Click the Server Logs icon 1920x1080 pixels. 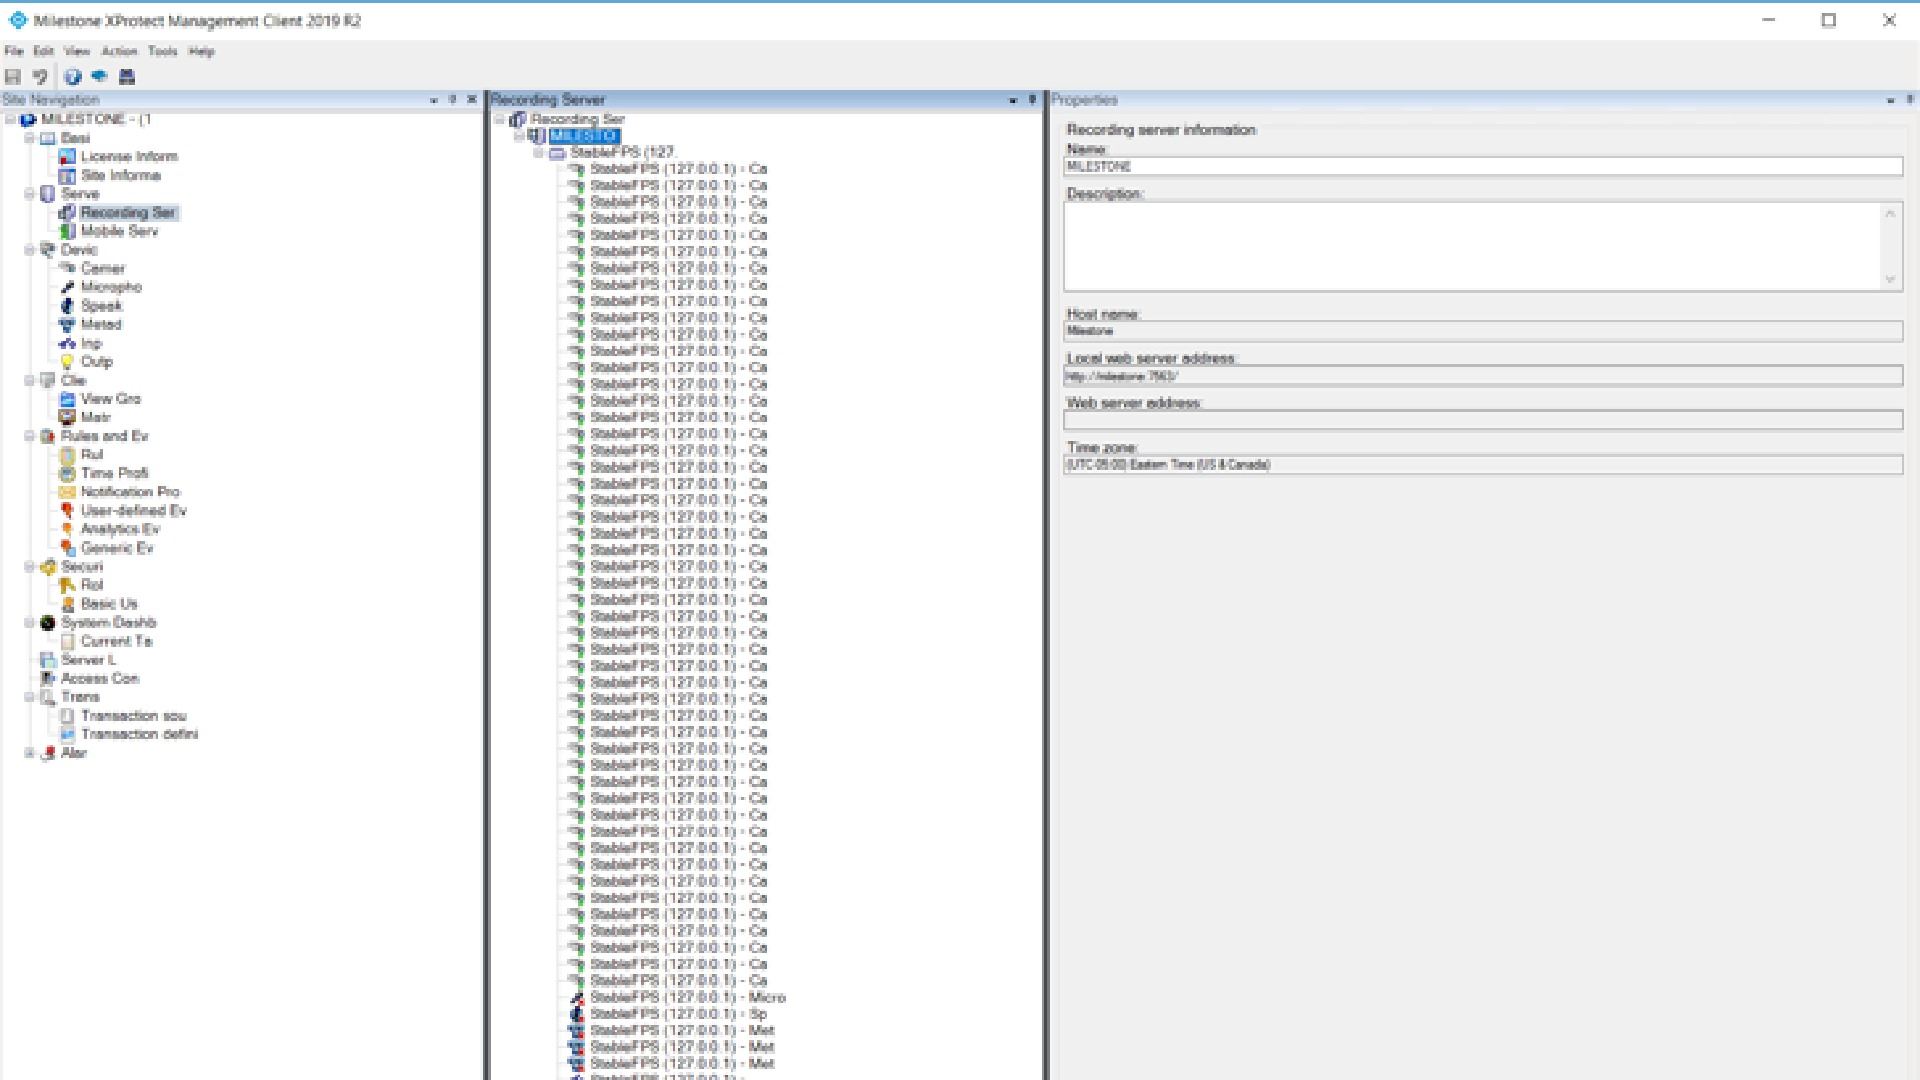point(47,660)
